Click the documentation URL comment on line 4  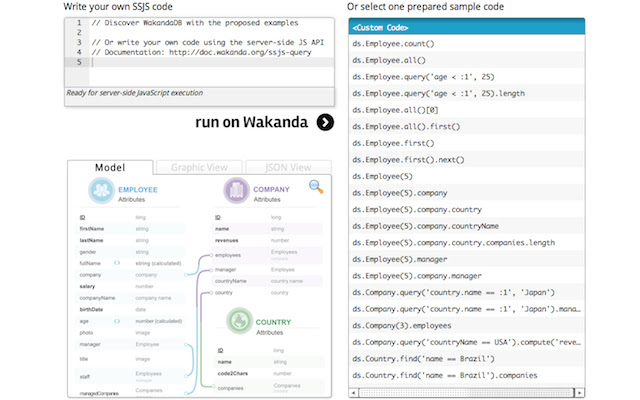(x=240, y=52)
